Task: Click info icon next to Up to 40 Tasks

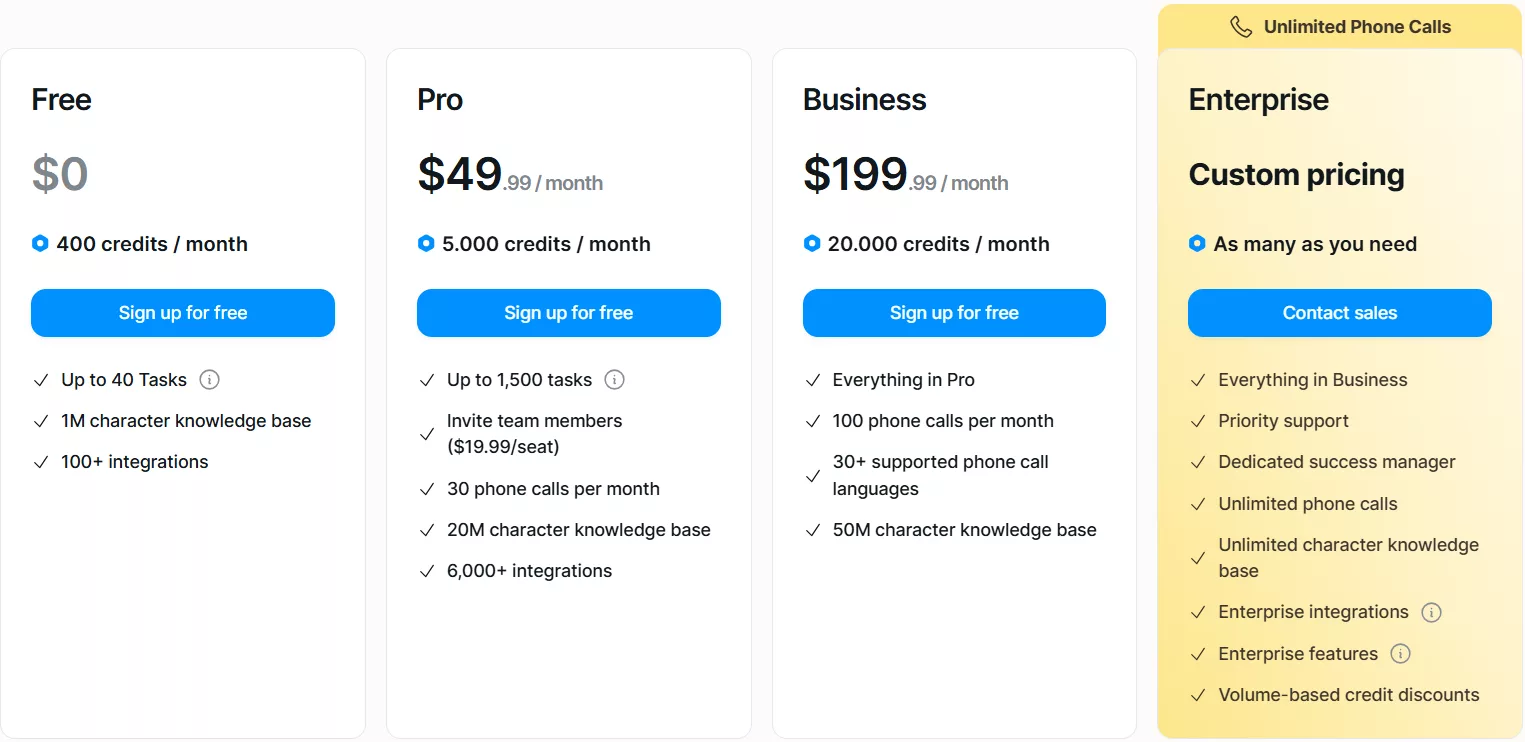Action: click(209, 380)
